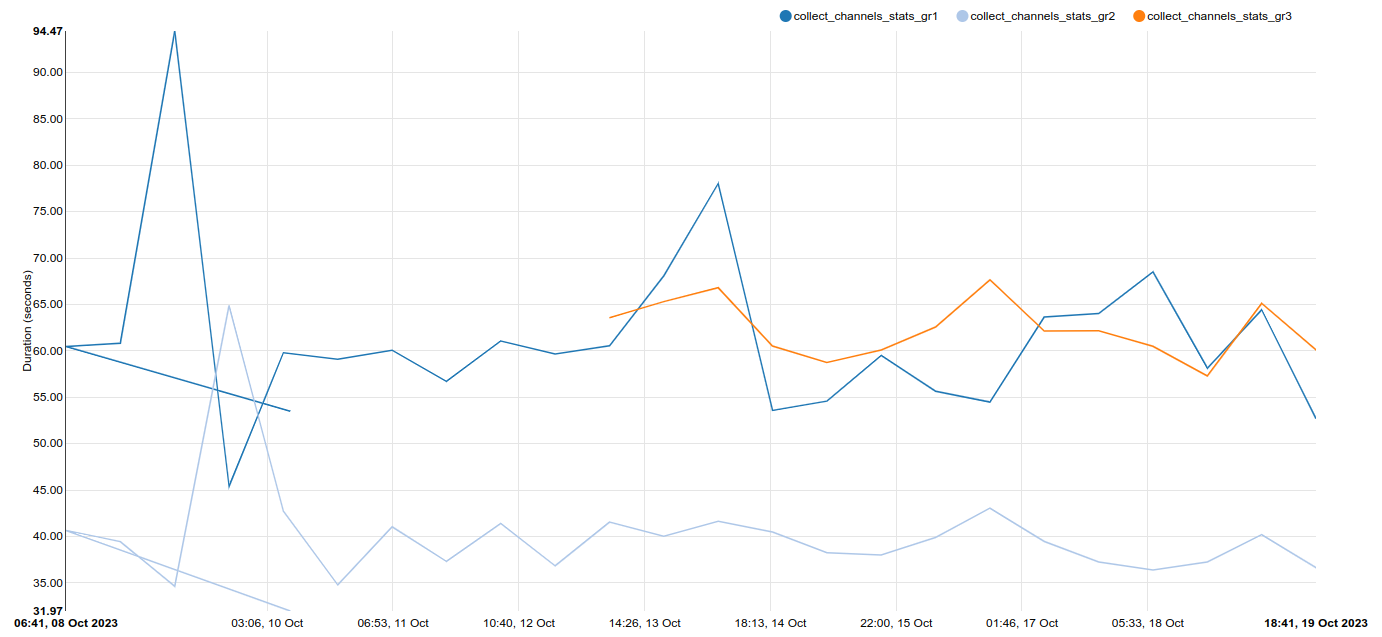Click the 94.47 maximum y-axis label
This screenshot has width=1382, height=637.
pyautogui.click(x=48, y=31)
